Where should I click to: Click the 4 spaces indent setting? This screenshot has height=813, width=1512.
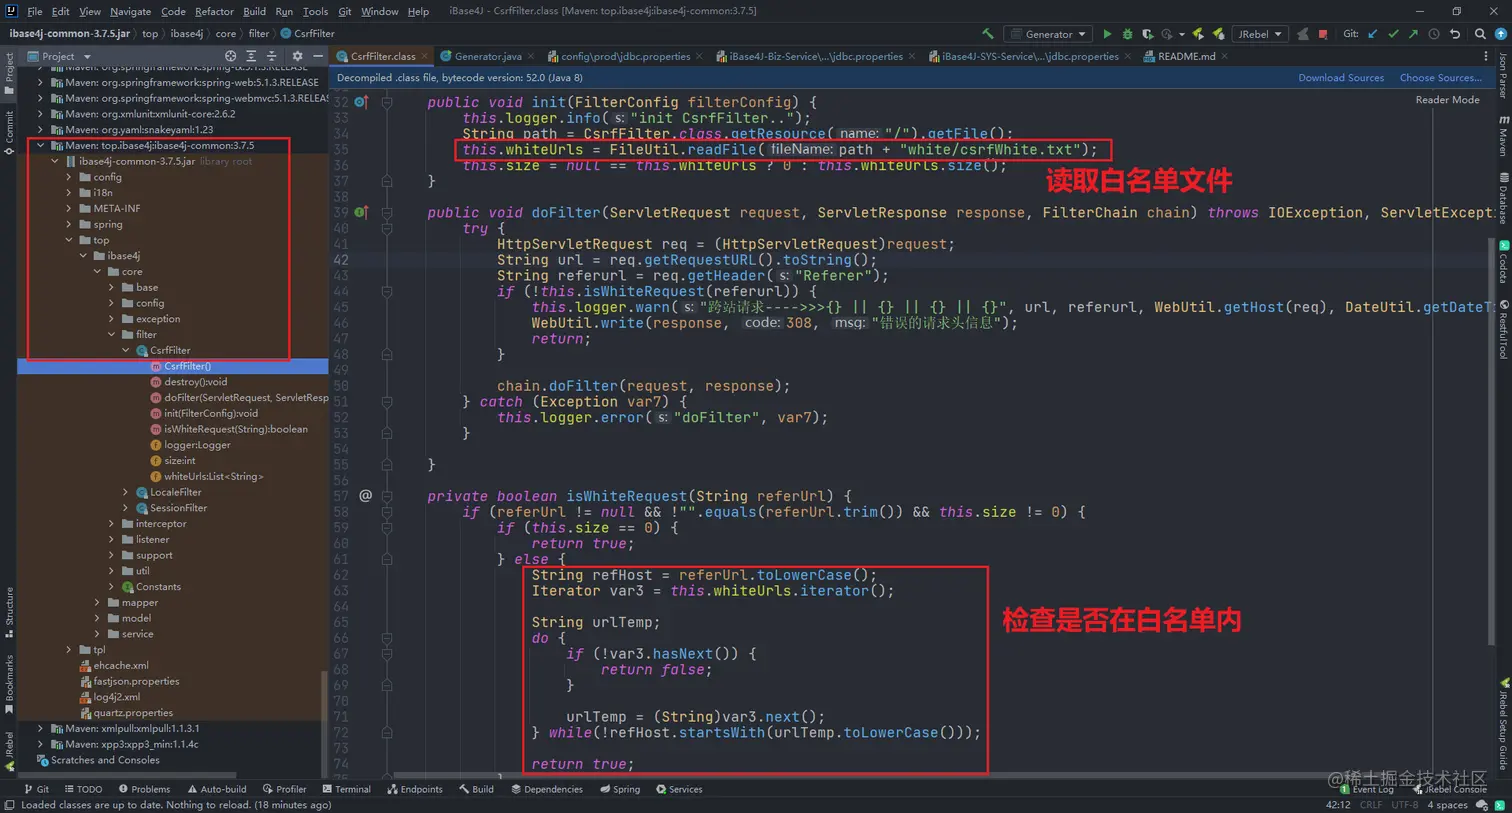tap(1447, 804)
